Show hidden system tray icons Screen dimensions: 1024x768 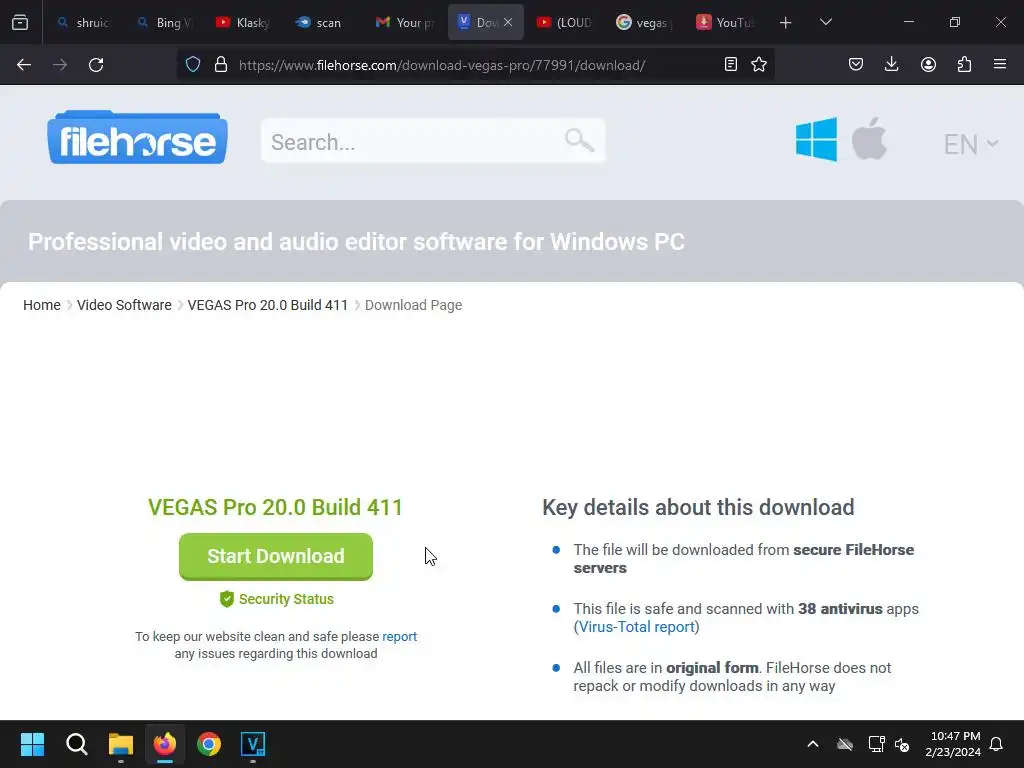813,744
